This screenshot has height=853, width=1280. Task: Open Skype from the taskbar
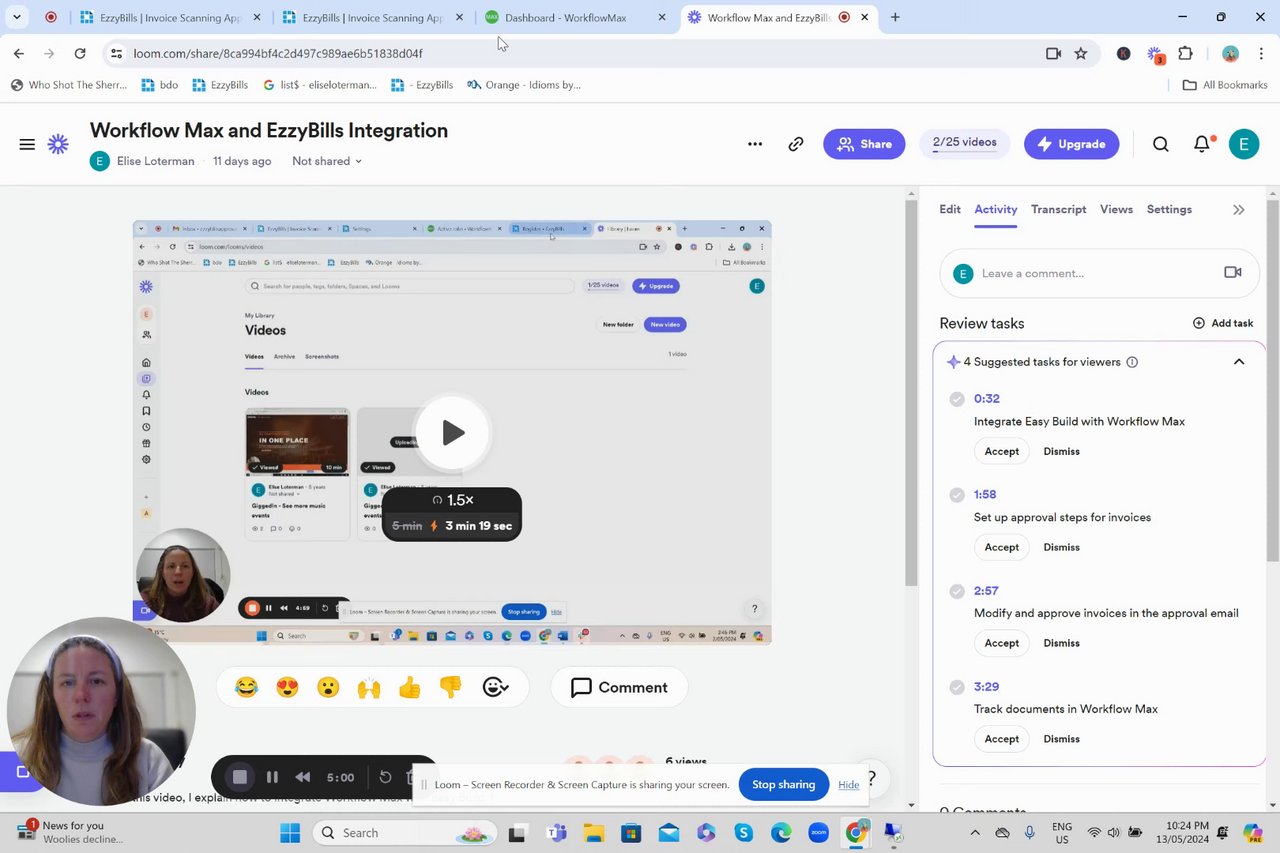point(743,832)
